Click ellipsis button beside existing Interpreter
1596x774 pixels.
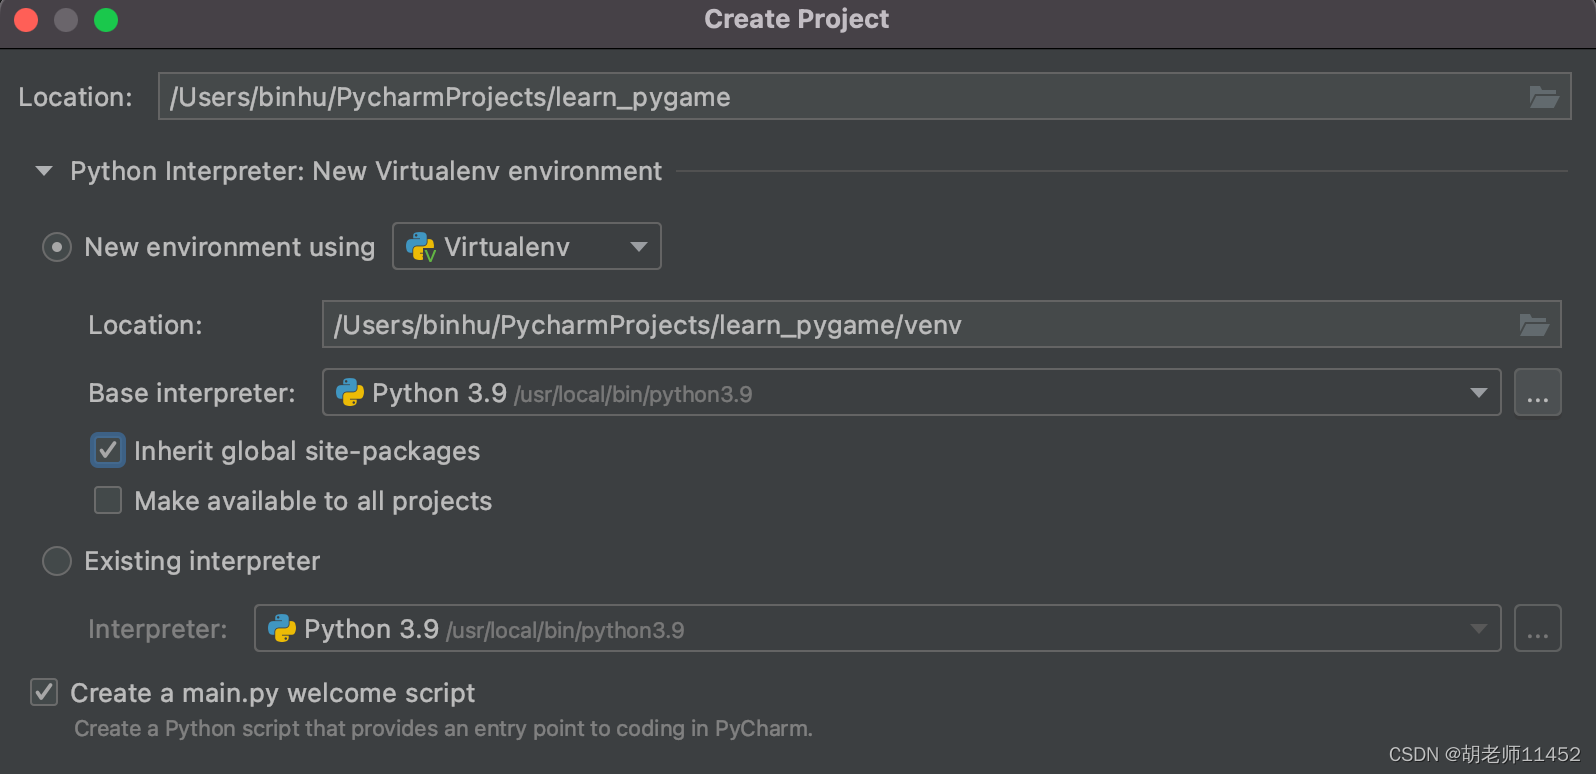point(1538,629)
